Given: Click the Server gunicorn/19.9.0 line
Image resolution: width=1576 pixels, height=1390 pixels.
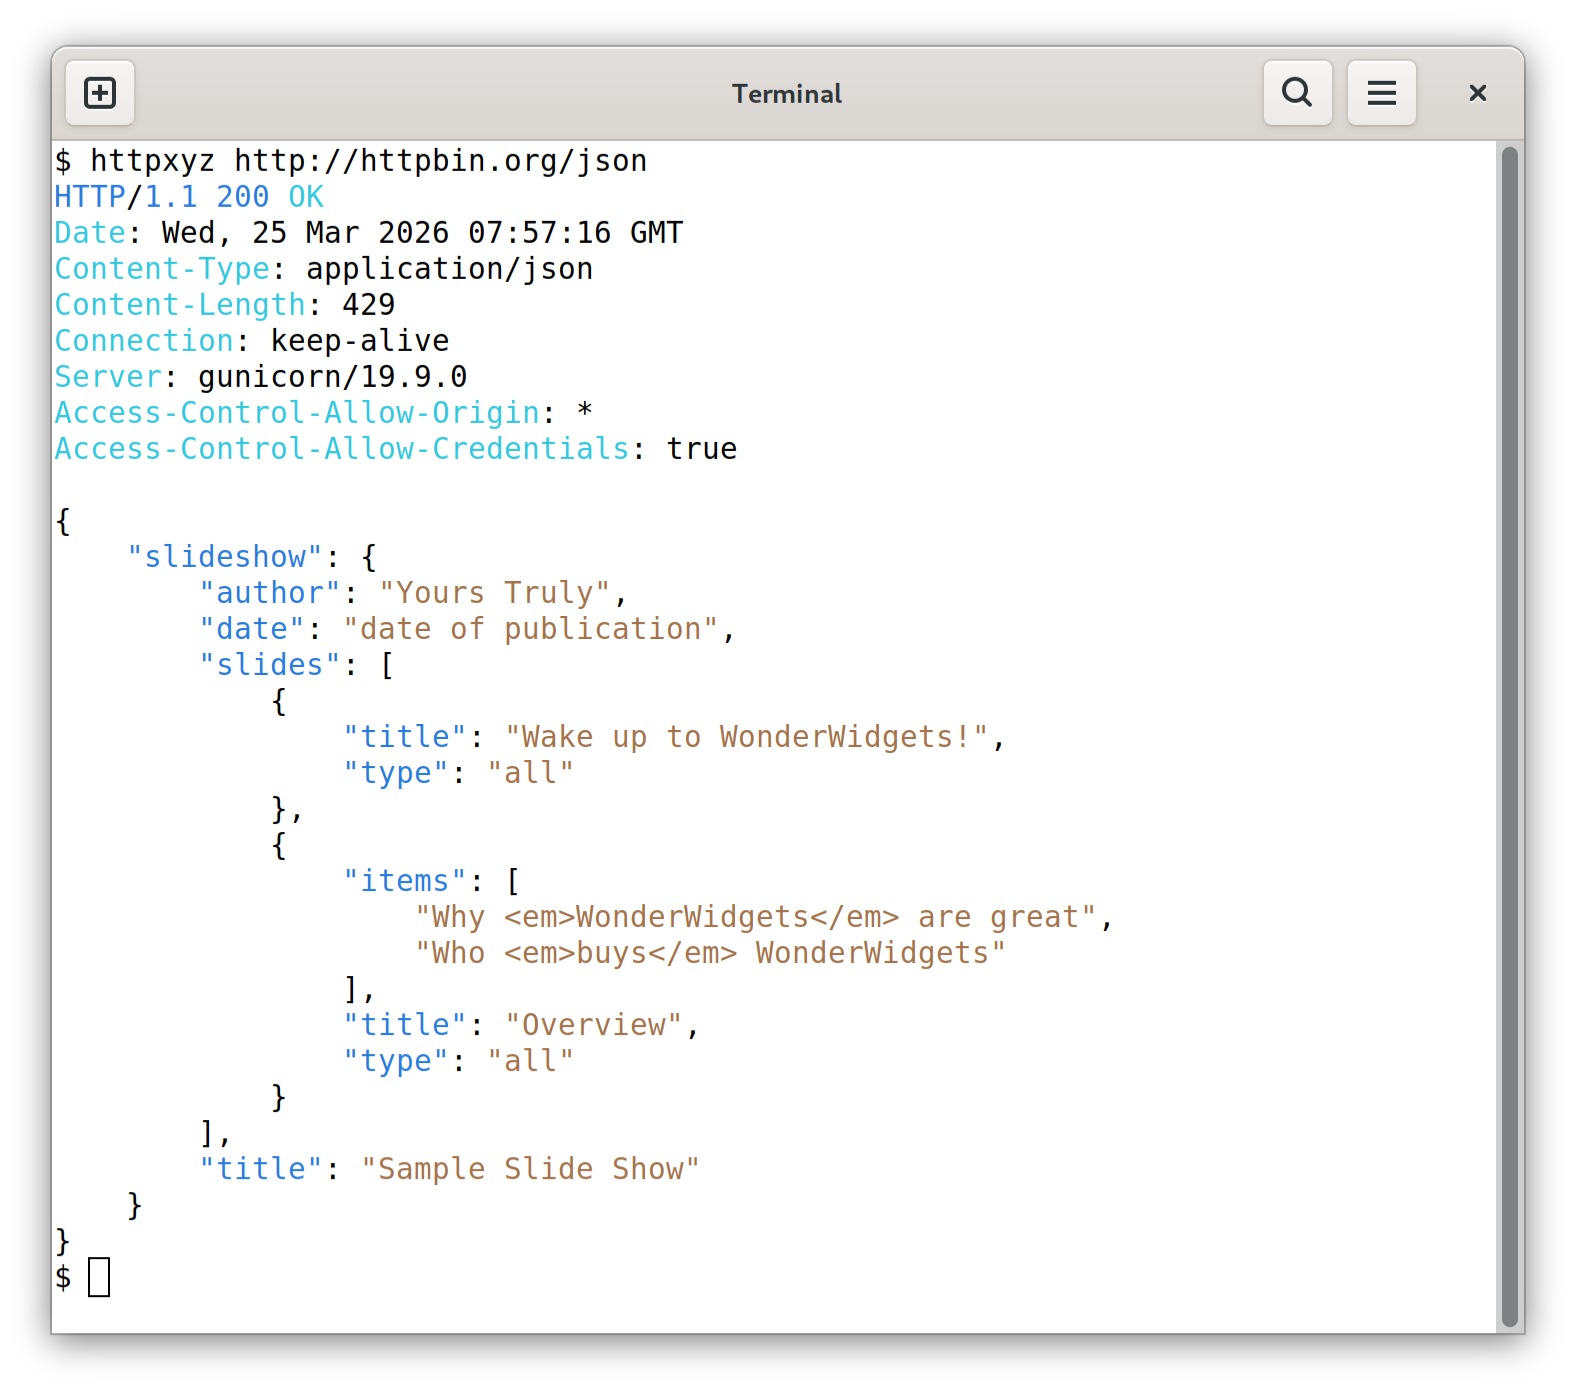Looking at the screenshot, I should (261, 377).
